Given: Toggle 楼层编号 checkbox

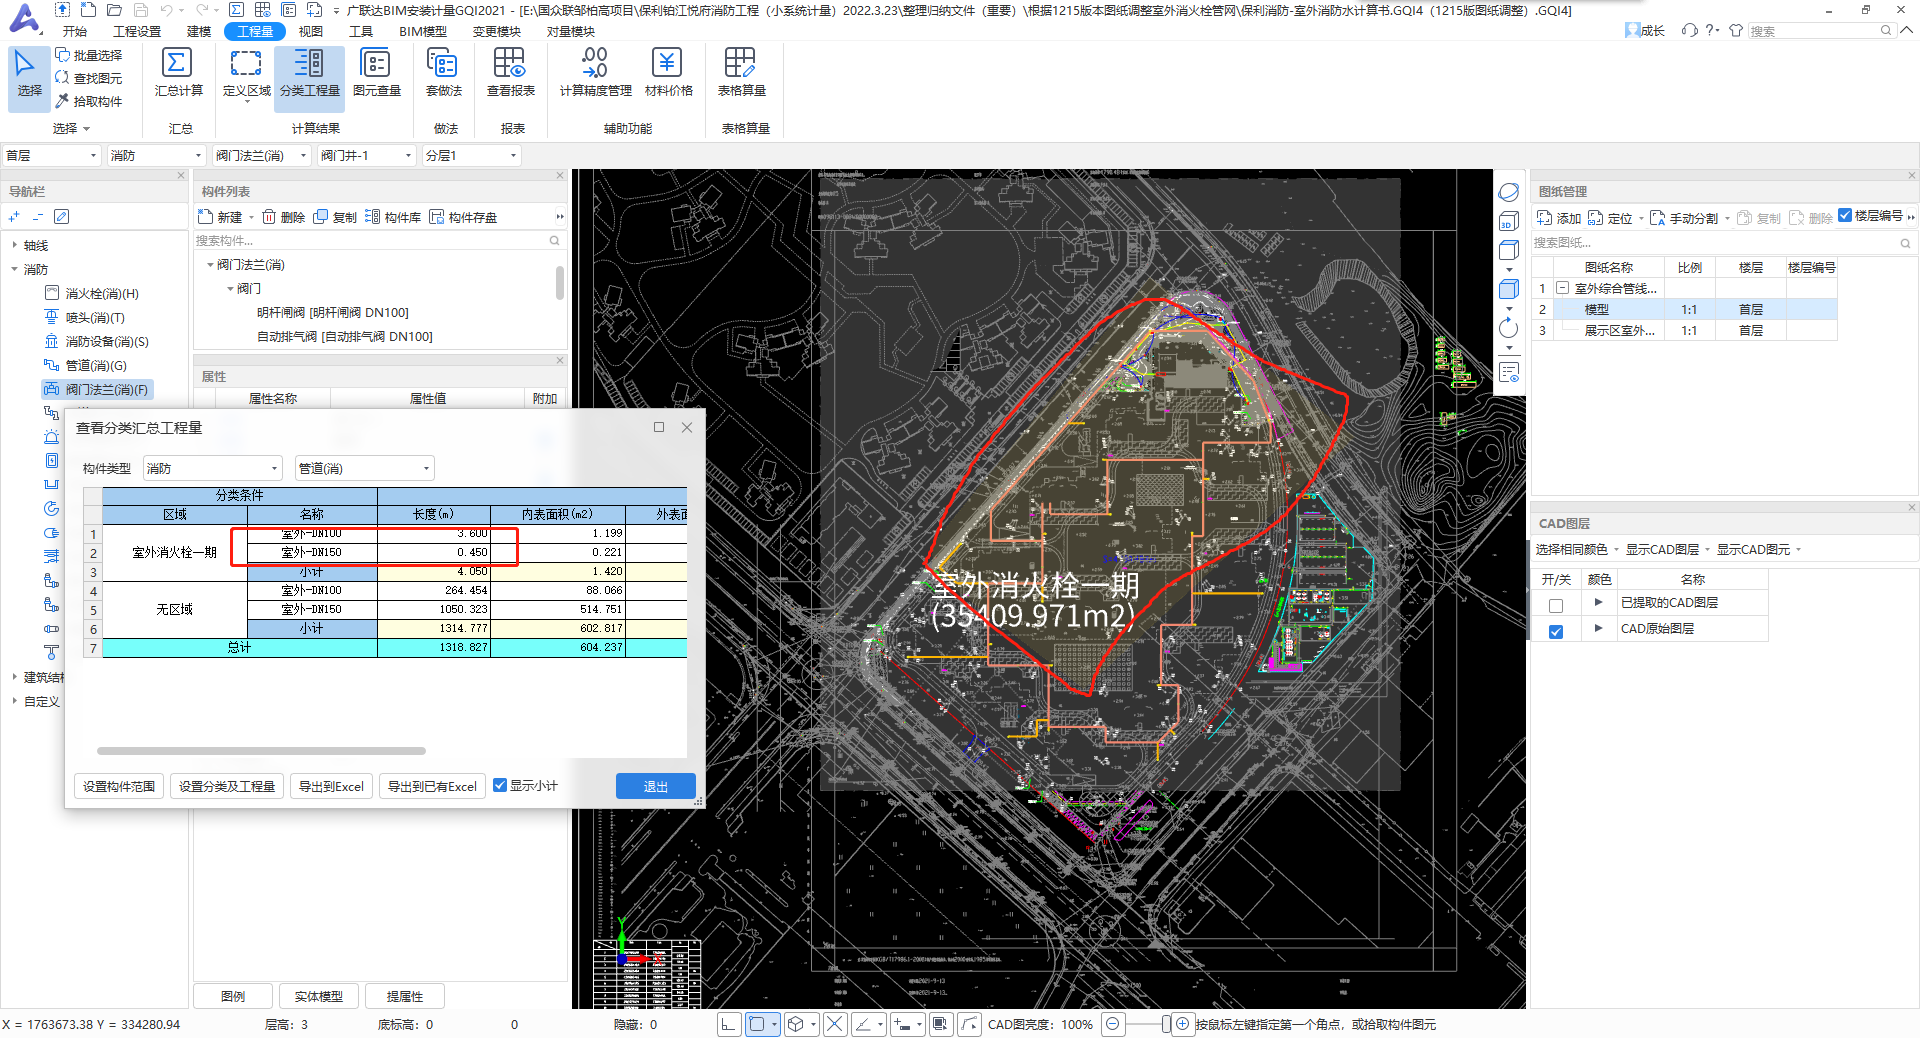Looking at the screenshot, I should [1845, 215].
